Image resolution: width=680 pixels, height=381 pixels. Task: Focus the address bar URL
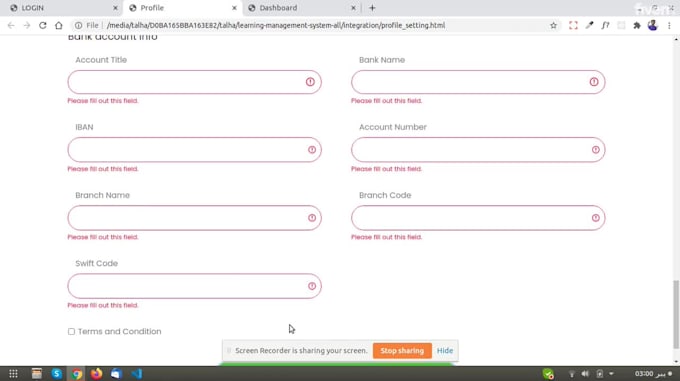point(276,26)
